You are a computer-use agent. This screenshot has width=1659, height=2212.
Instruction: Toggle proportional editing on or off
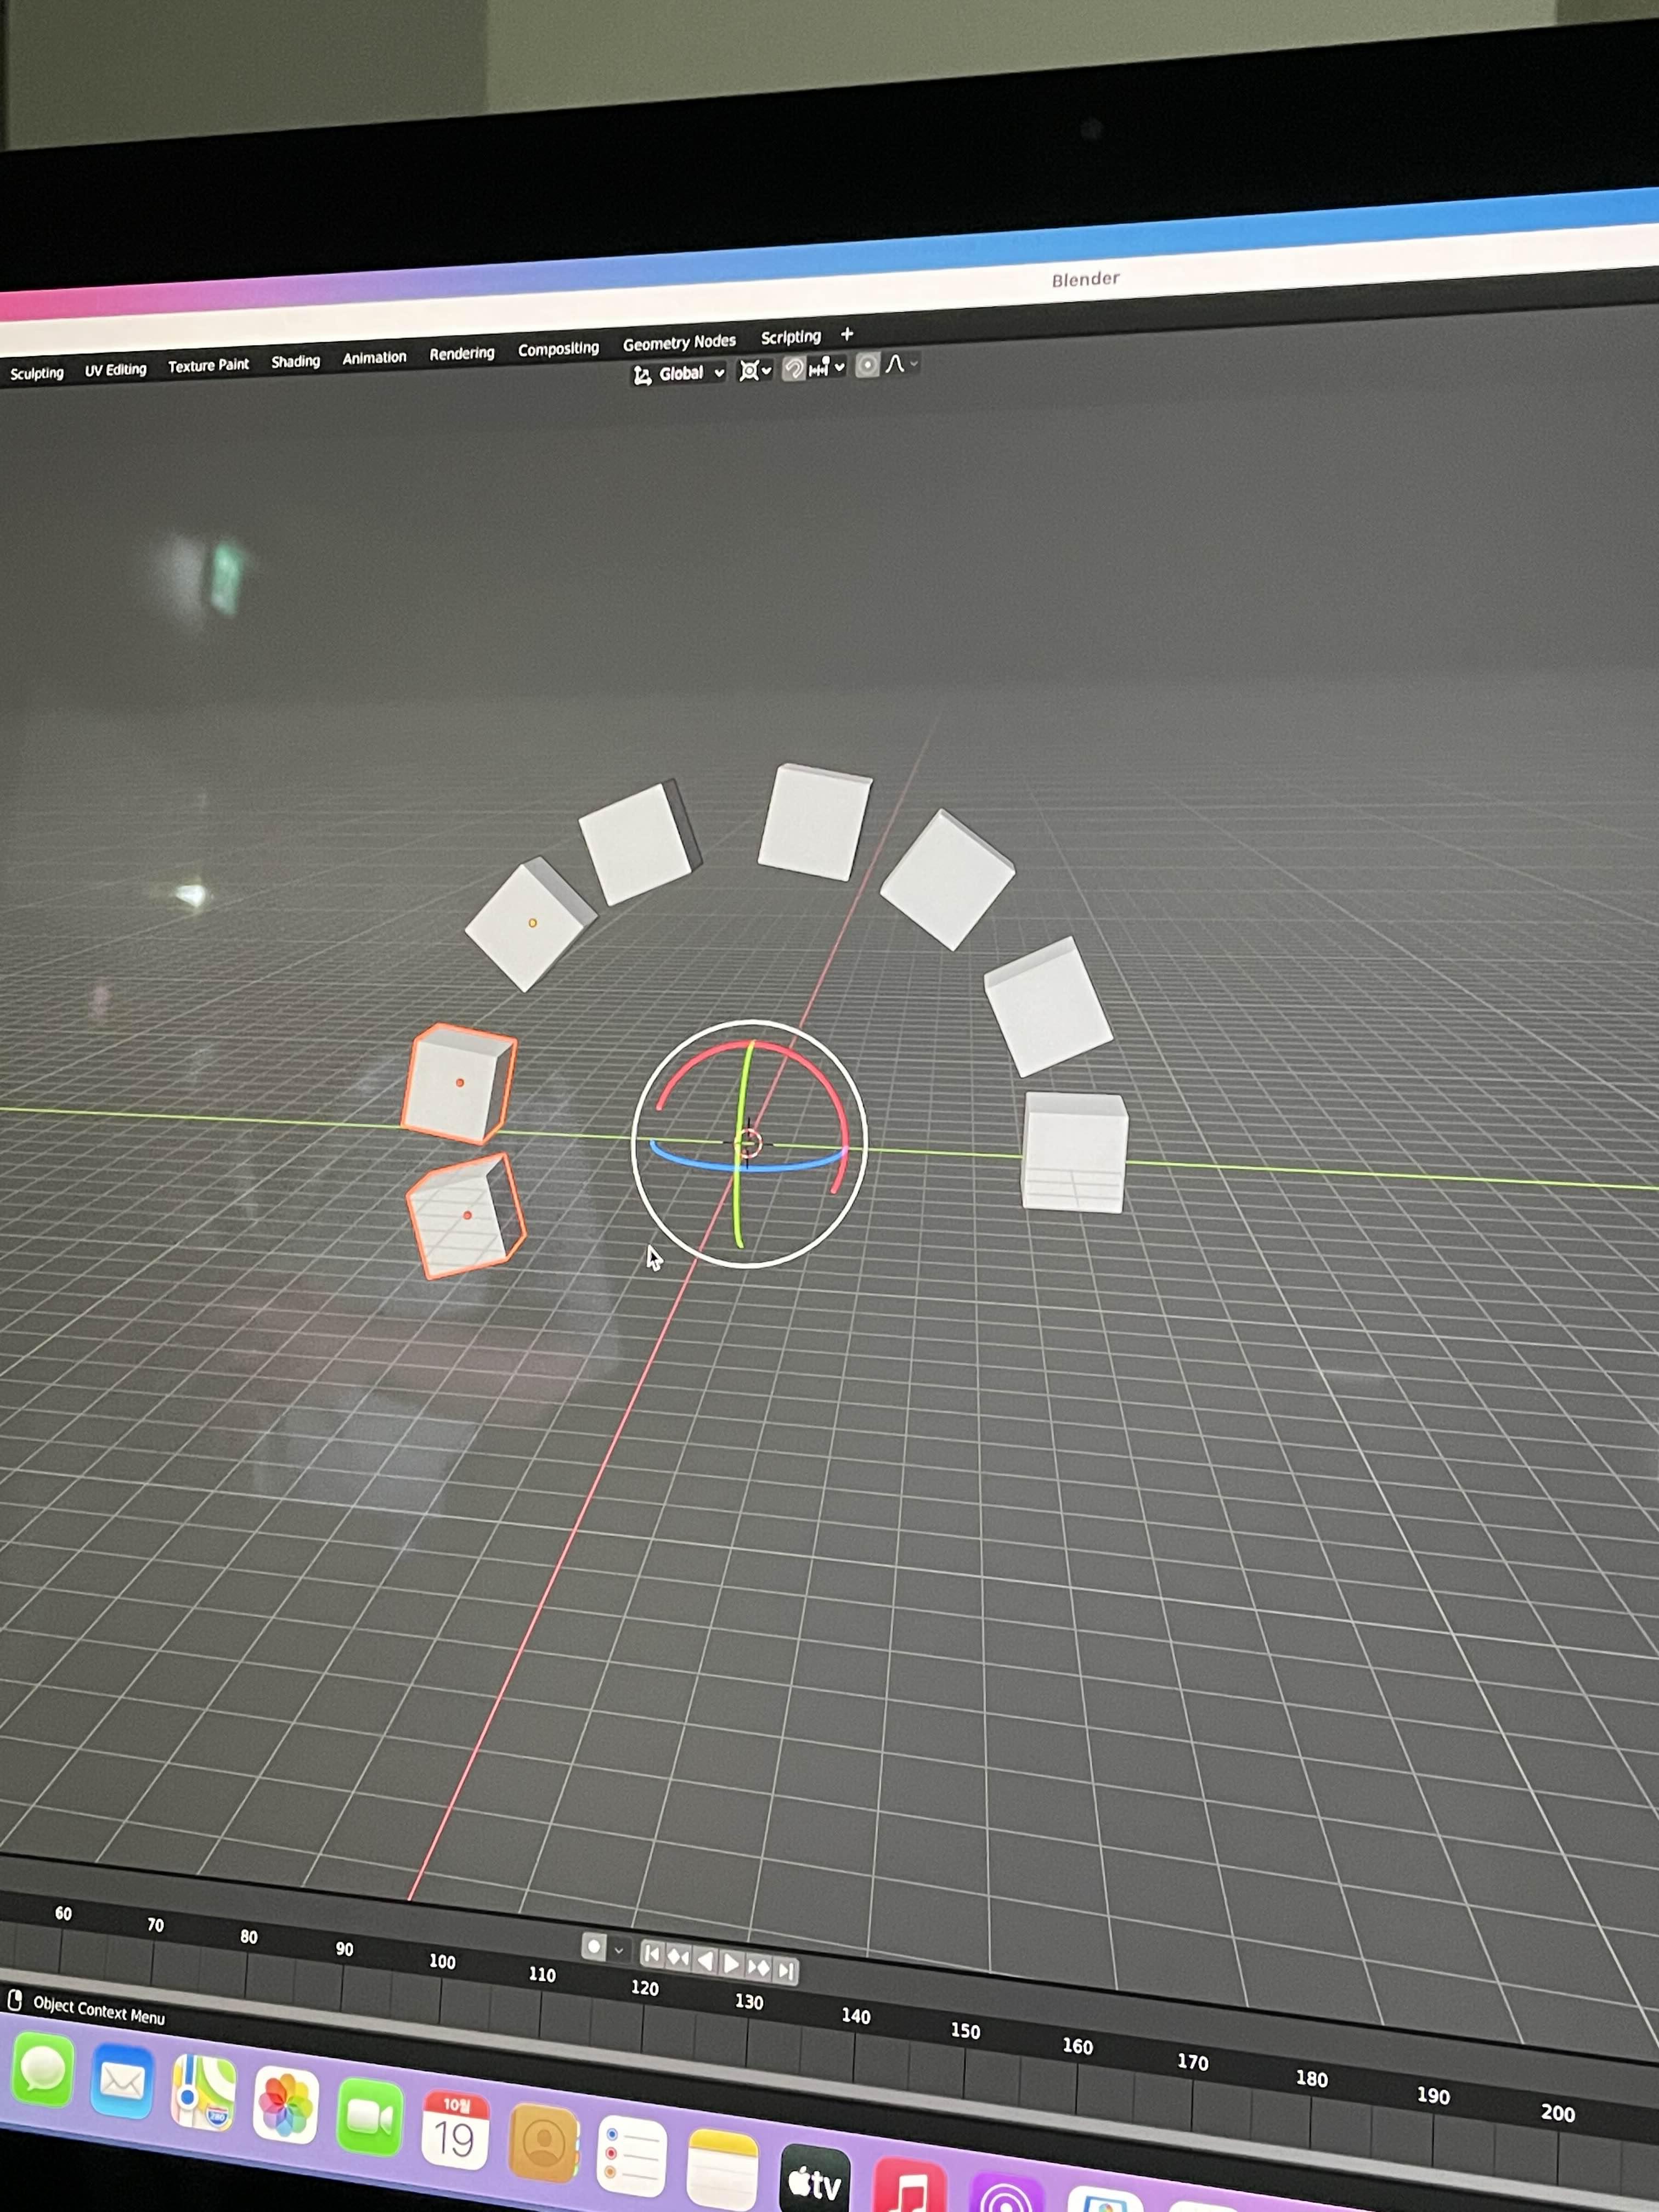coord(868,366)
